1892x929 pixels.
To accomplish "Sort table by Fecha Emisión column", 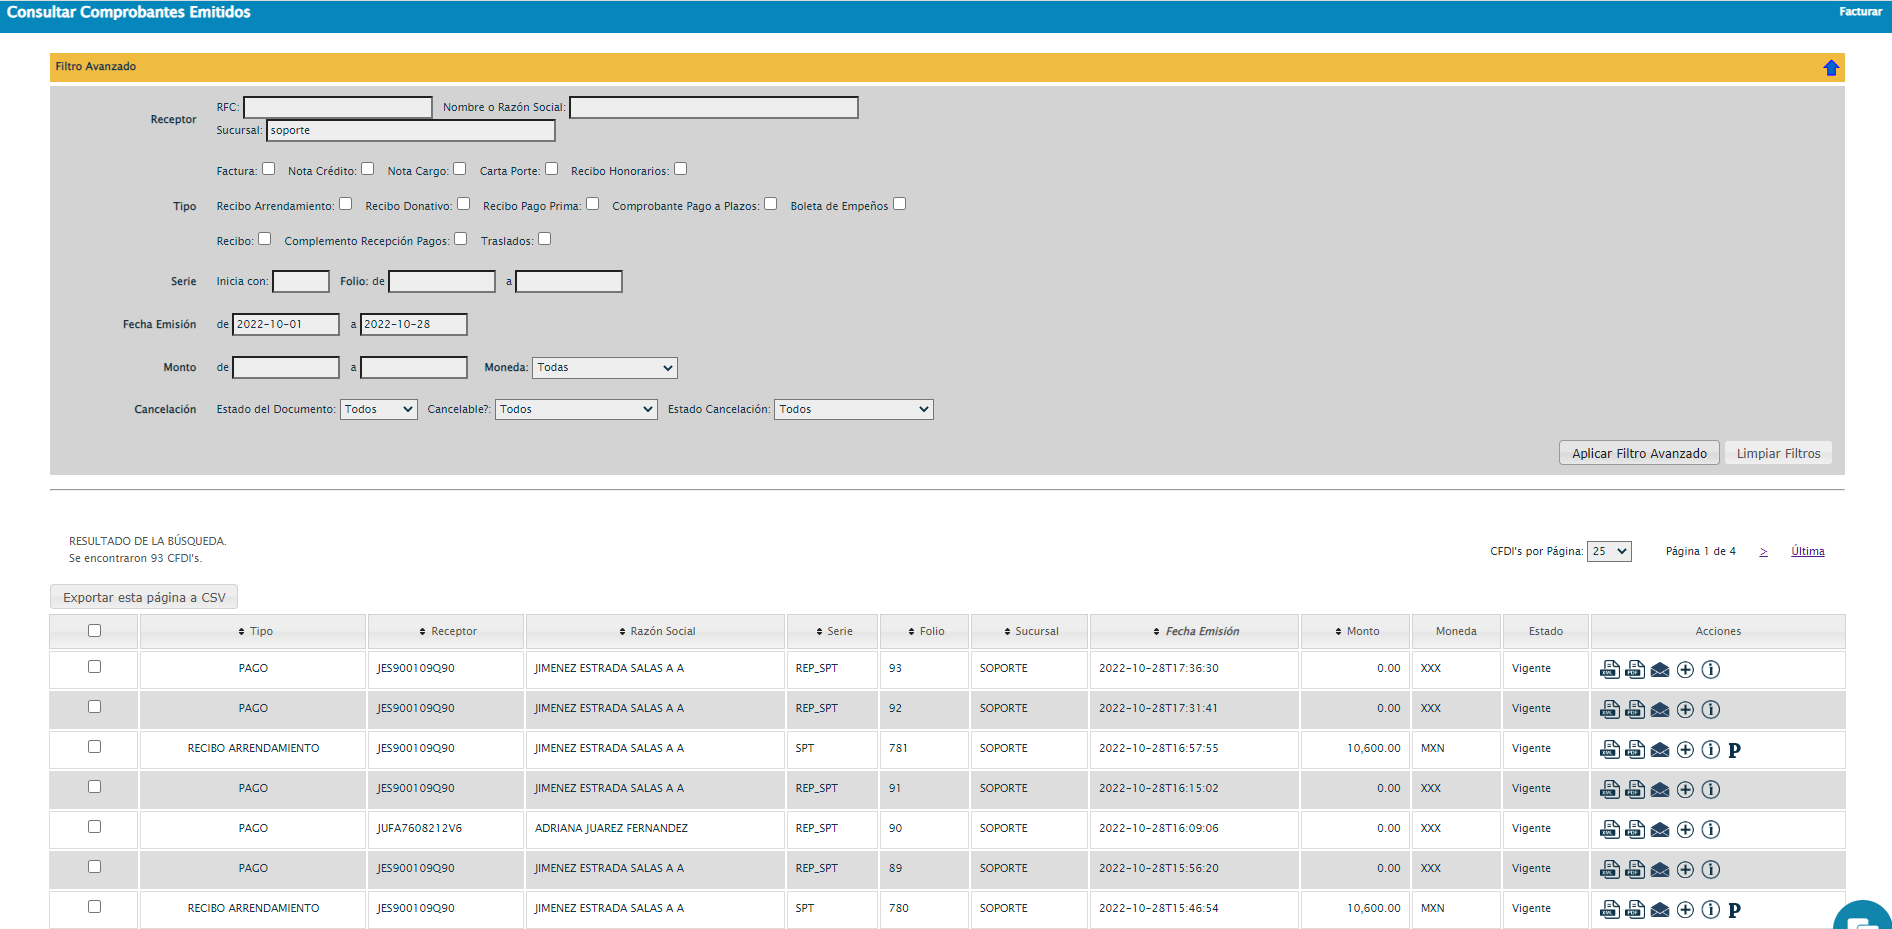I will [1195, 631].
